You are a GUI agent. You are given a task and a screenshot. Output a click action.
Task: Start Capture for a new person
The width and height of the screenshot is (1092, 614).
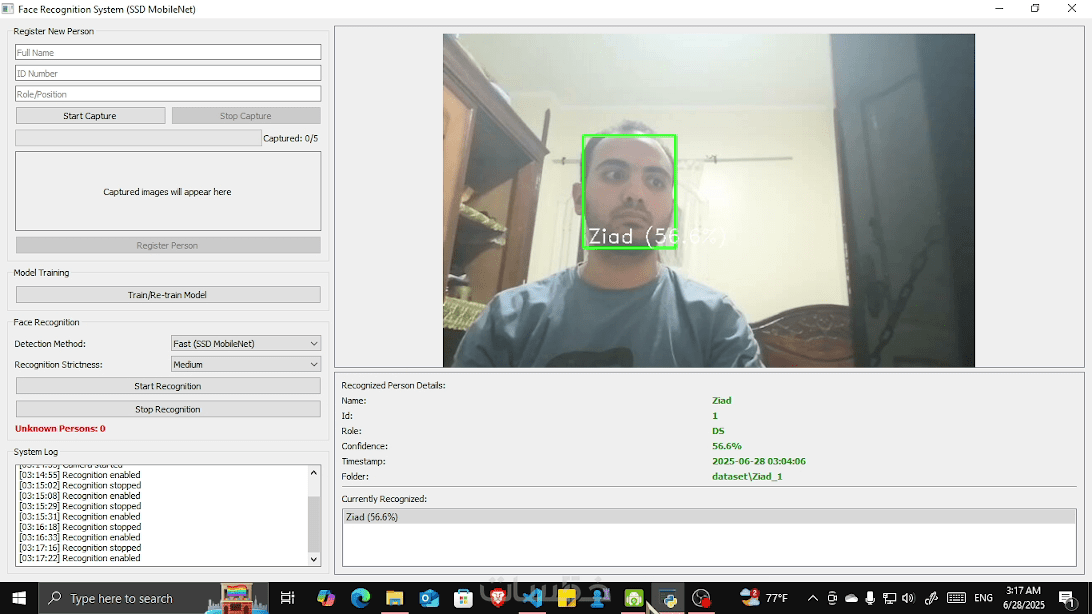(91, 116)
